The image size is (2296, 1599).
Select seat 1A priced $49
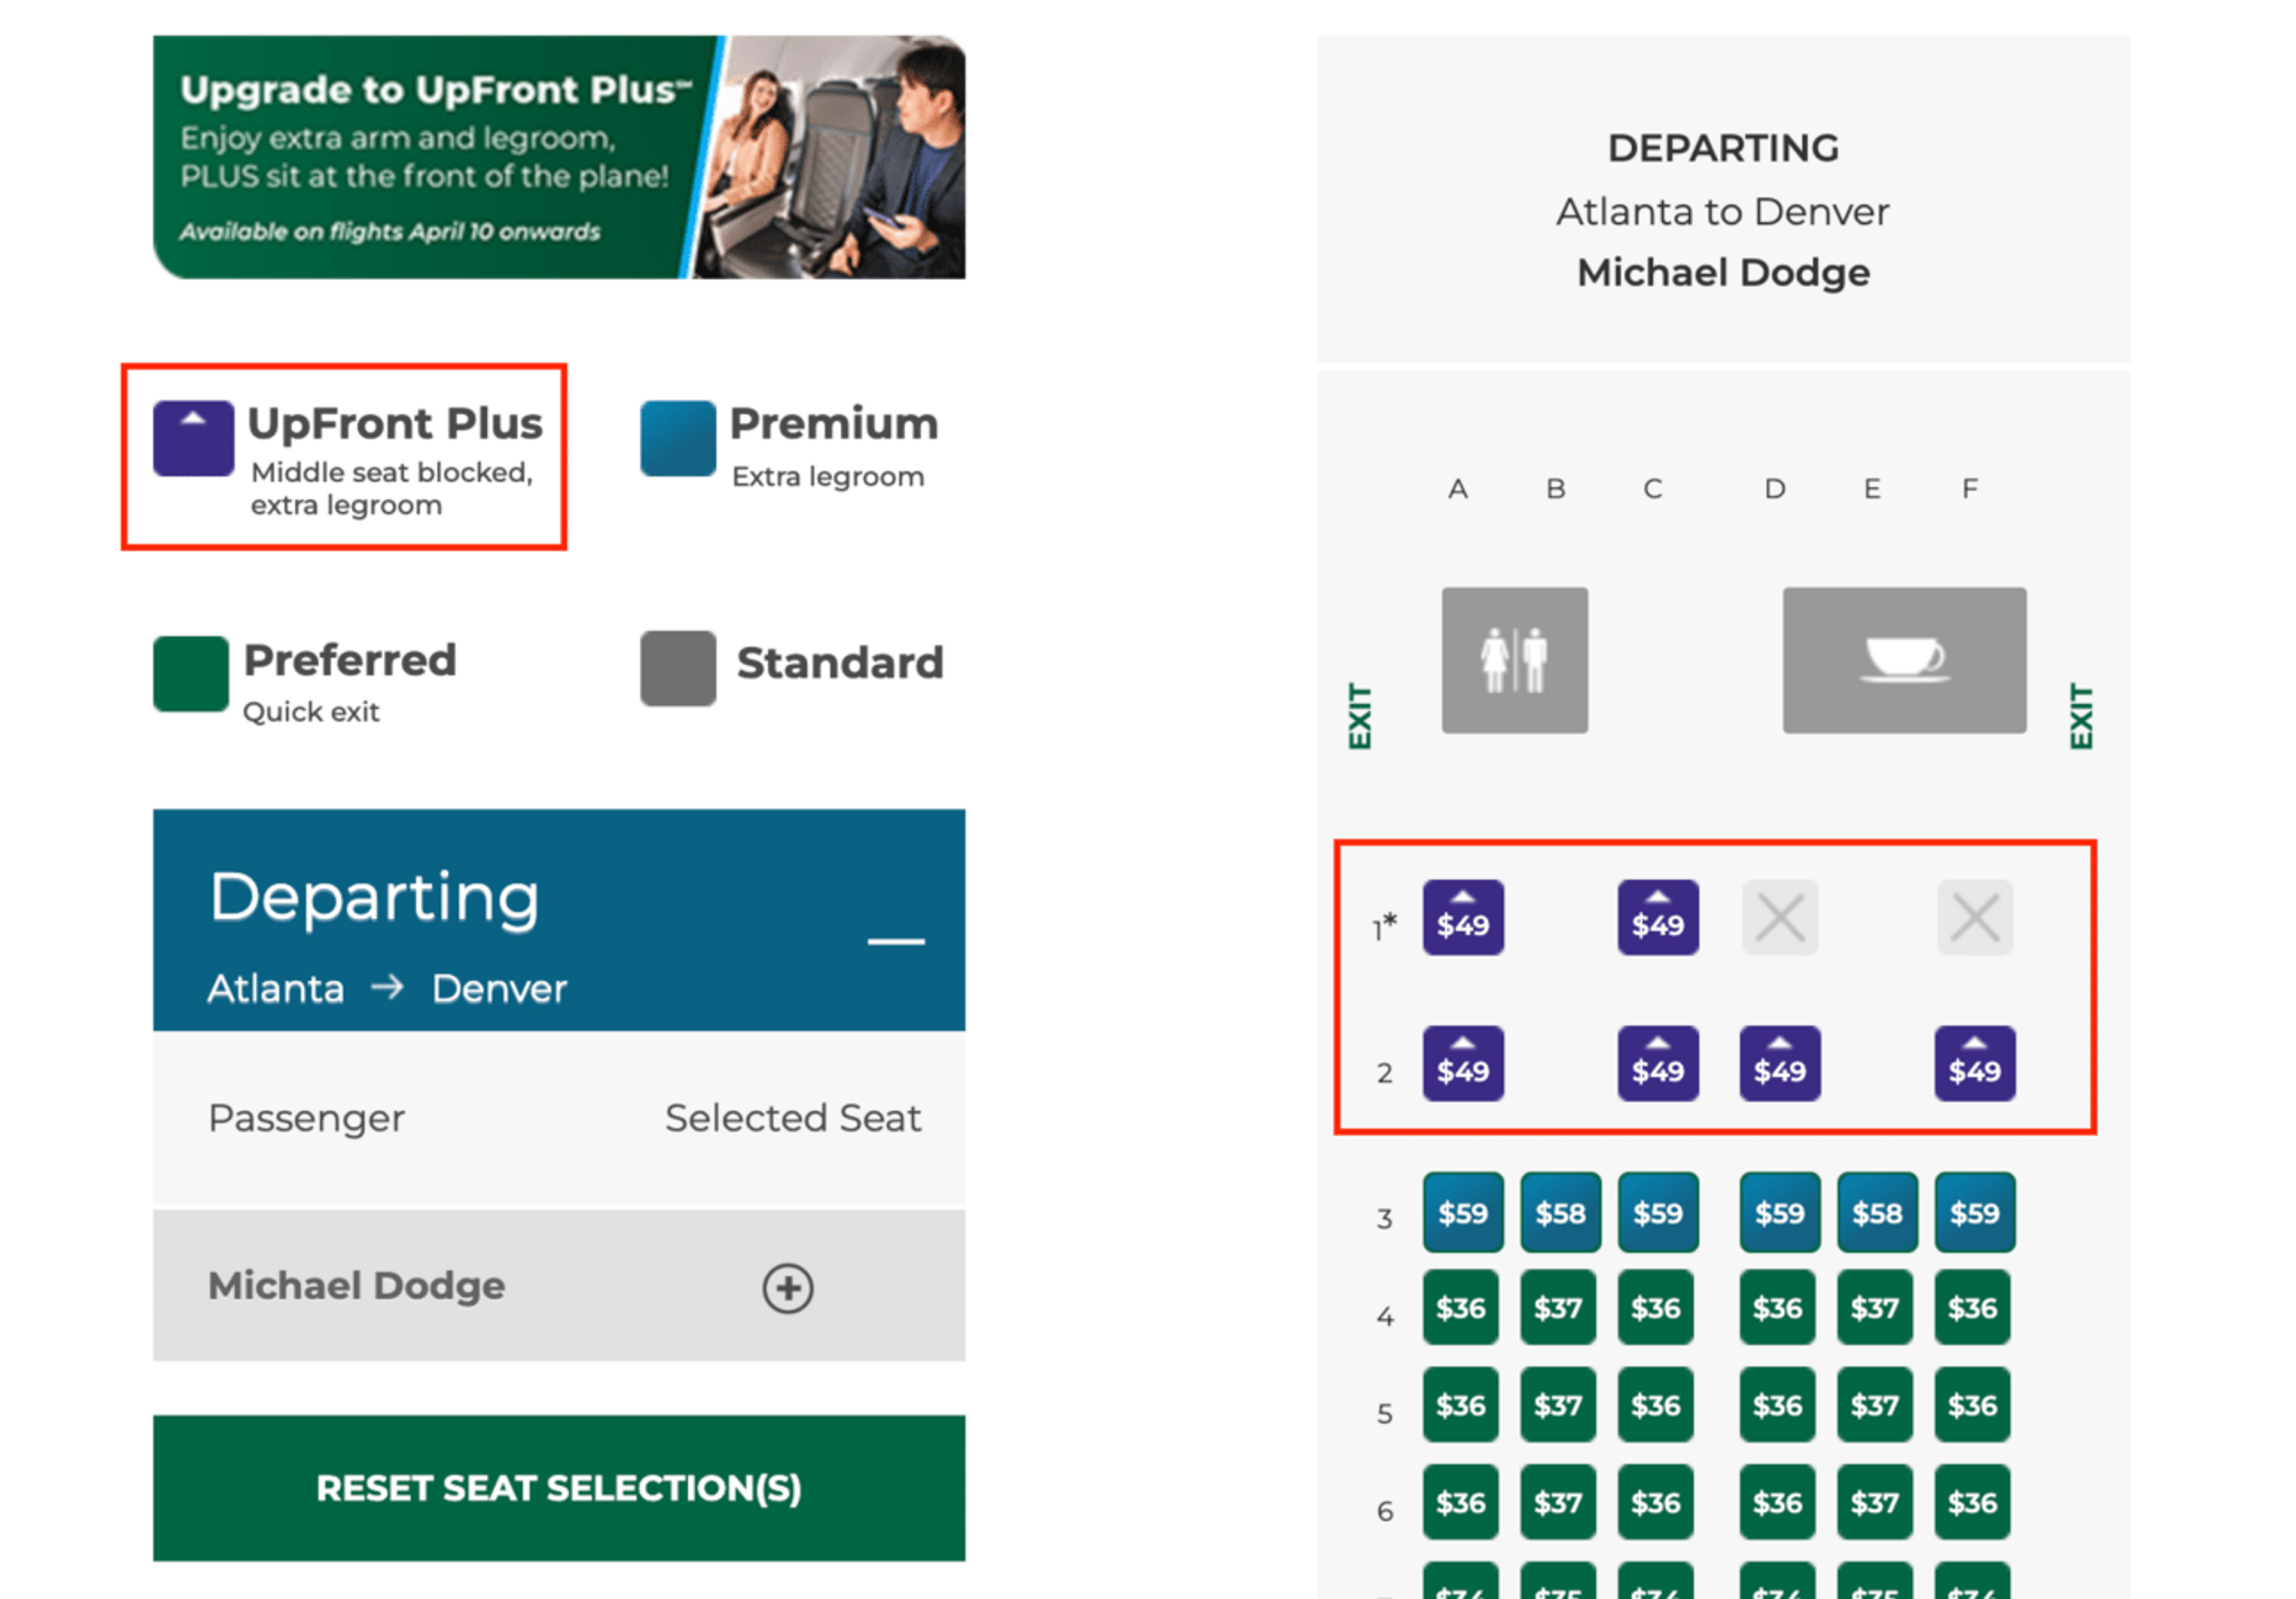[1463, 917]
